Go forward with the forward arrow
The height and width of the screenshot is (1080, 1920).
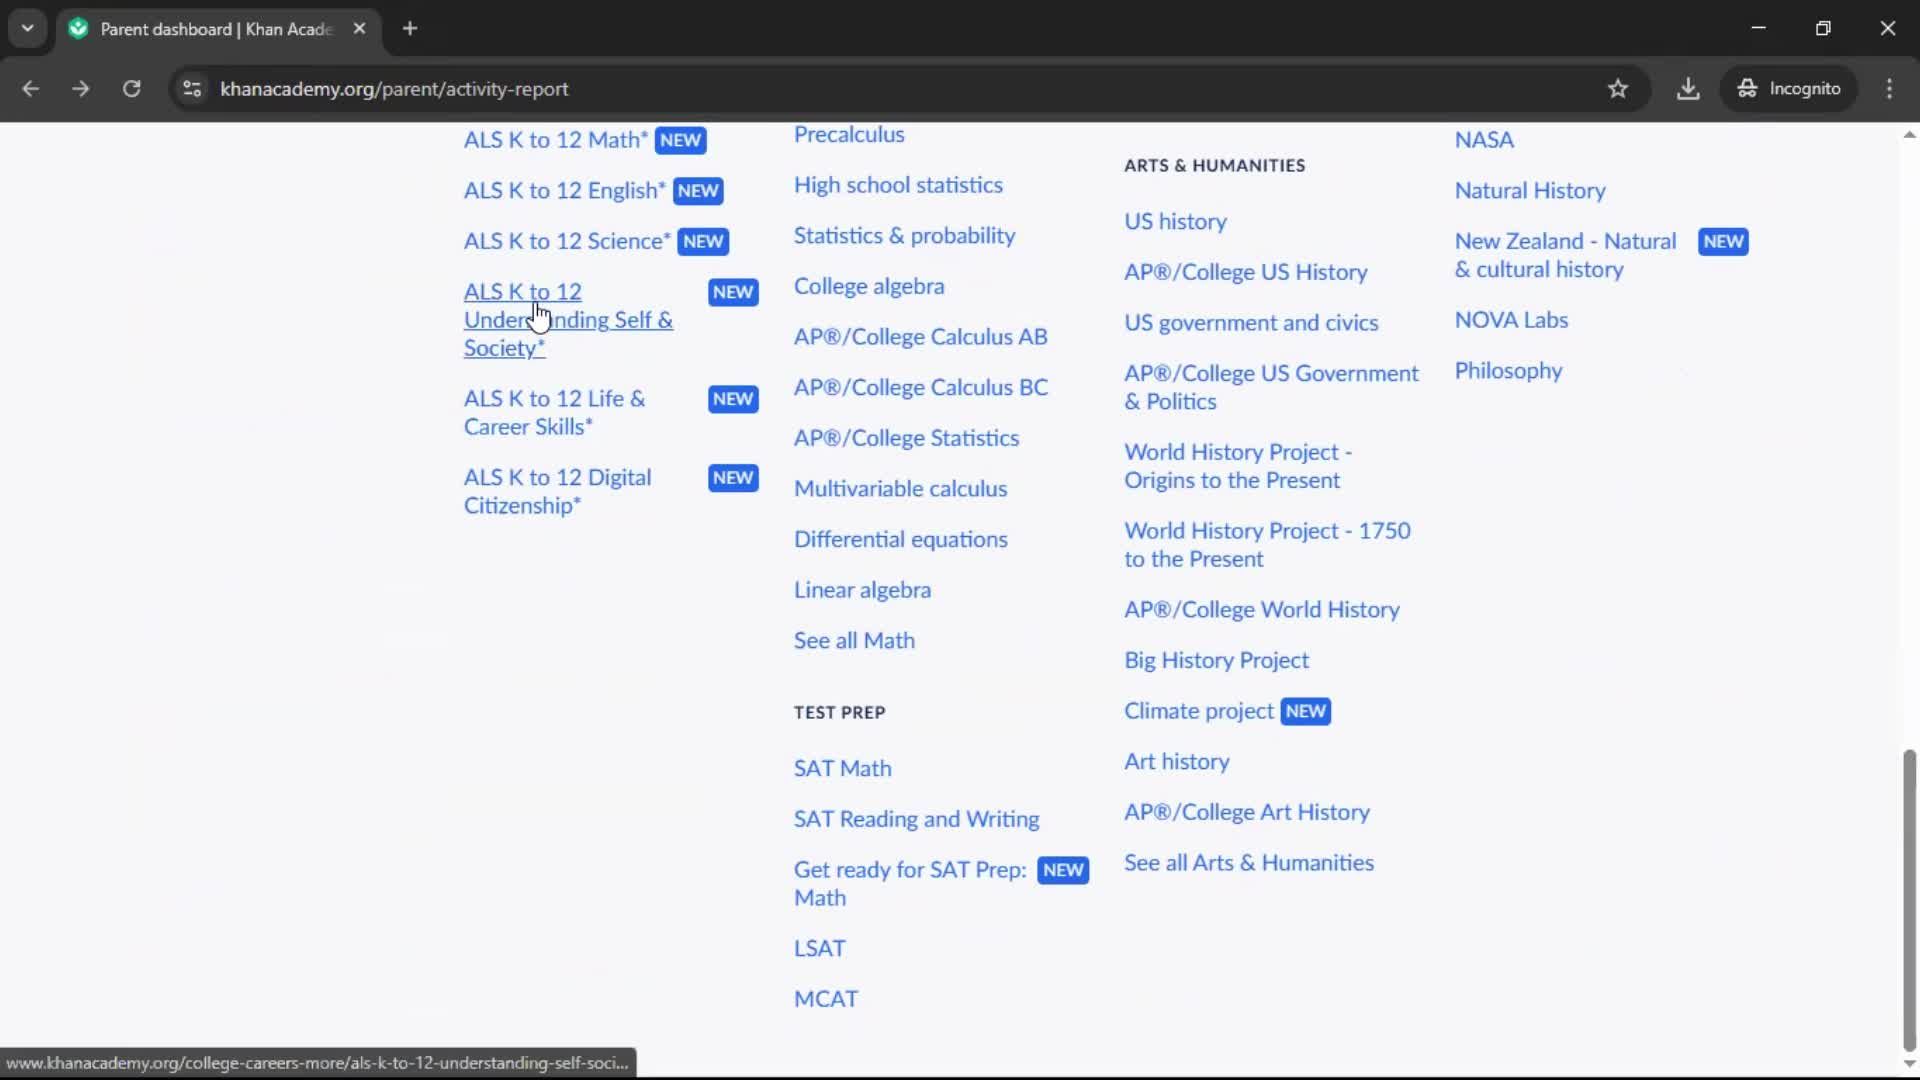pyautogui.click(x=81, y=89)
